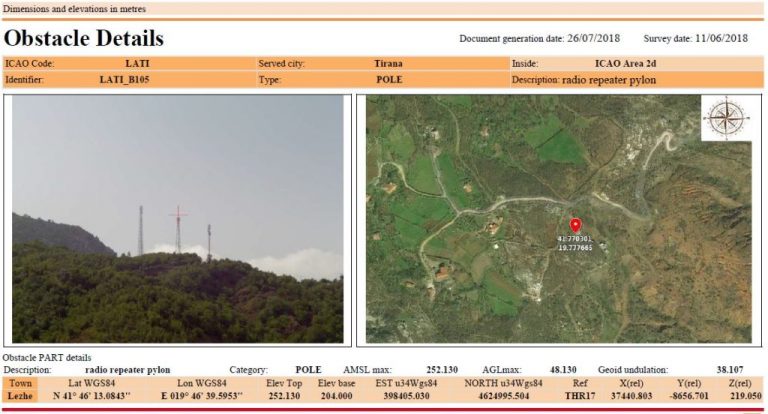
Task: Open the obstacle photo of the pylons
Action: [178, 219]
